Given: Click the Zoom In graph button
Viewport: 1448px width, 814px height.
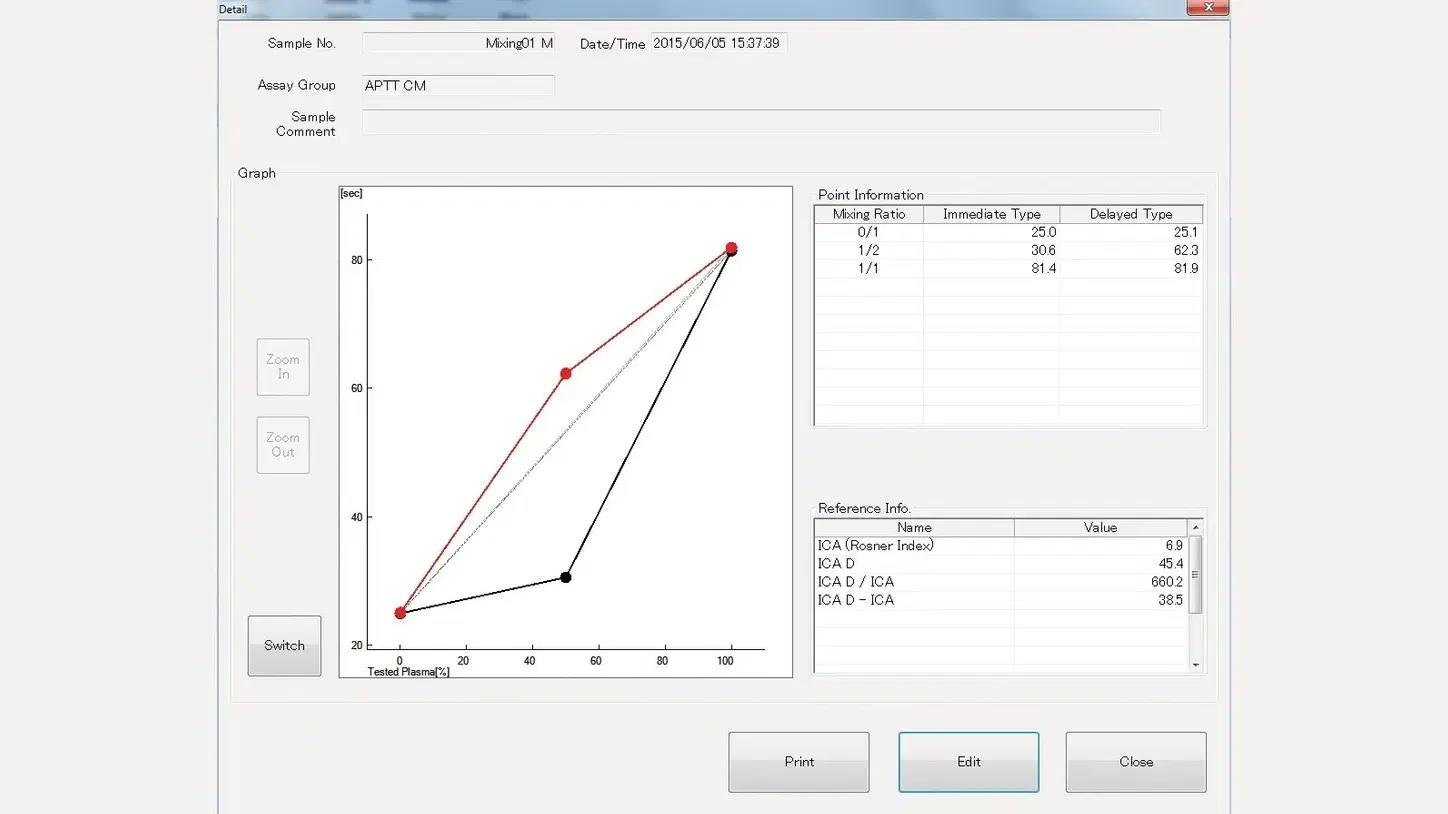Looking at the screenshot, I should 283,367.
